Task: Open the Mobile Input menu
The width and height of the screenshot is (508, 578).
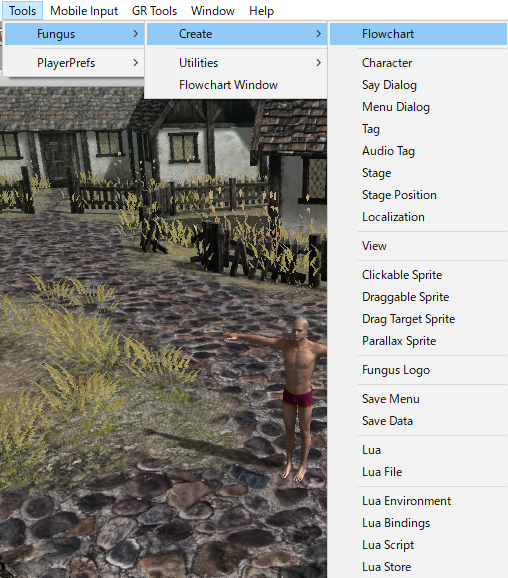Action: point(84,11)
